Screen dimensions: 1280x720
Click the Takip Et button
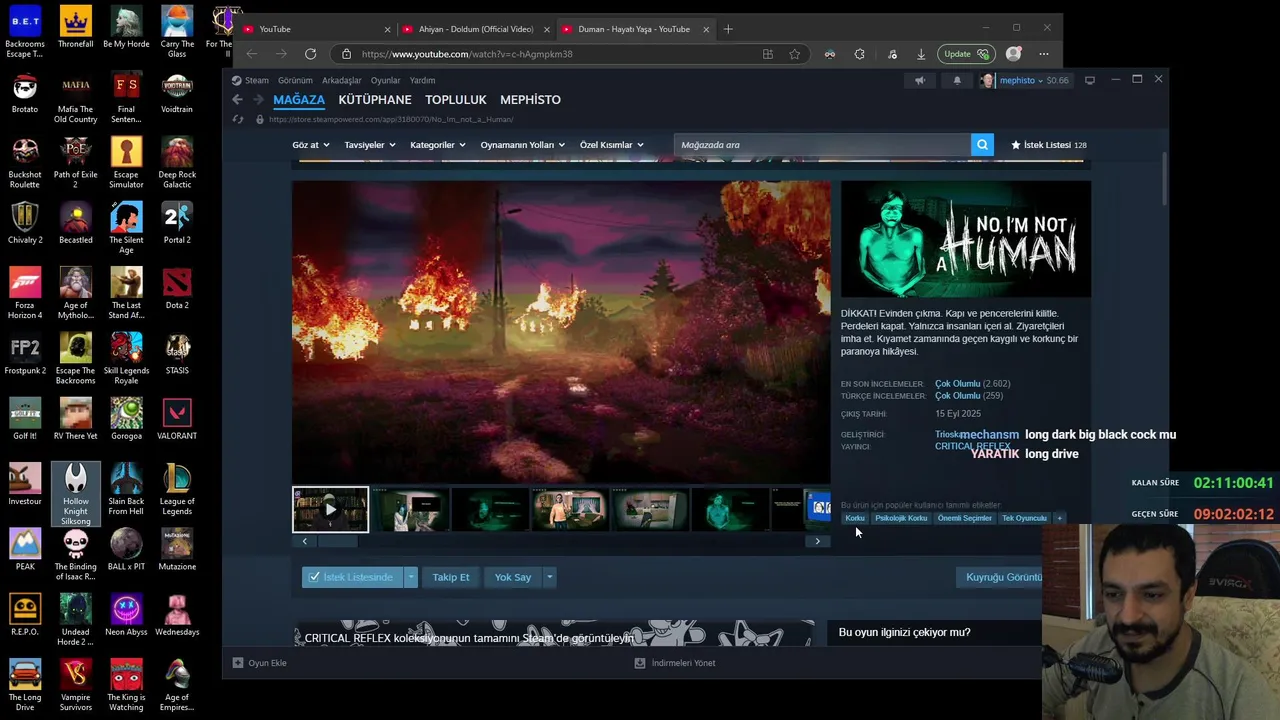451,577
